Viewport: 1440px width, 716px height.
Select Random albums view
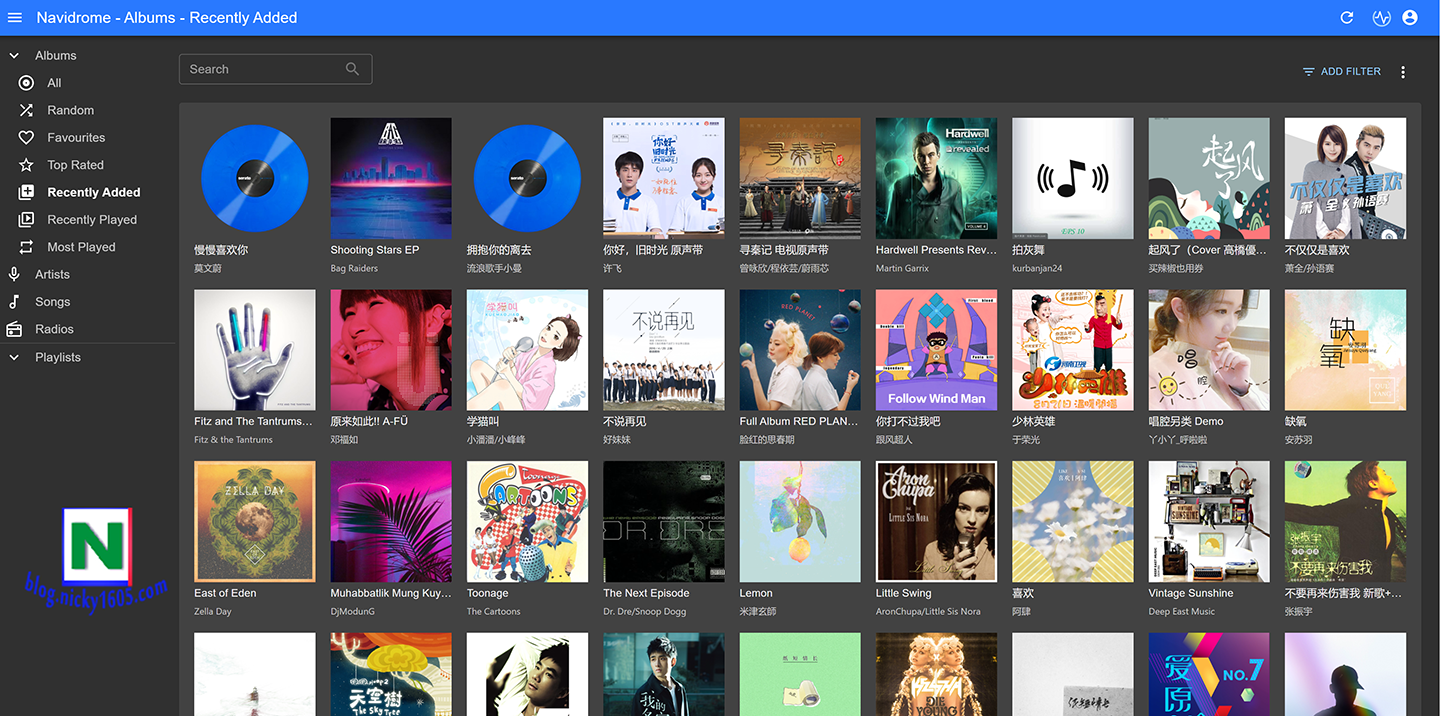(70, 110)
